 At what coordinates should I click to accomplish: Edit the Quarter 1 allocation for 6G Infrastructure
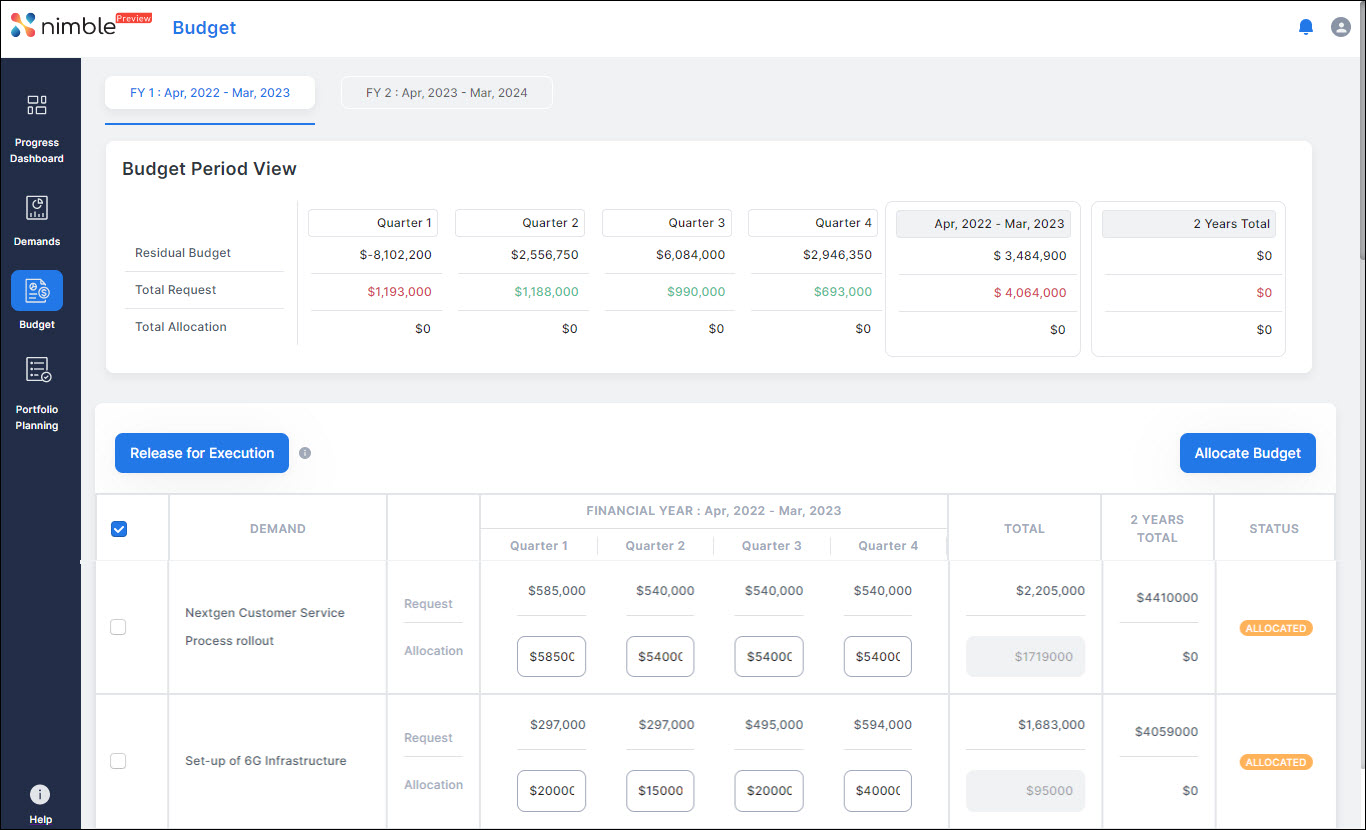point(551,791)
